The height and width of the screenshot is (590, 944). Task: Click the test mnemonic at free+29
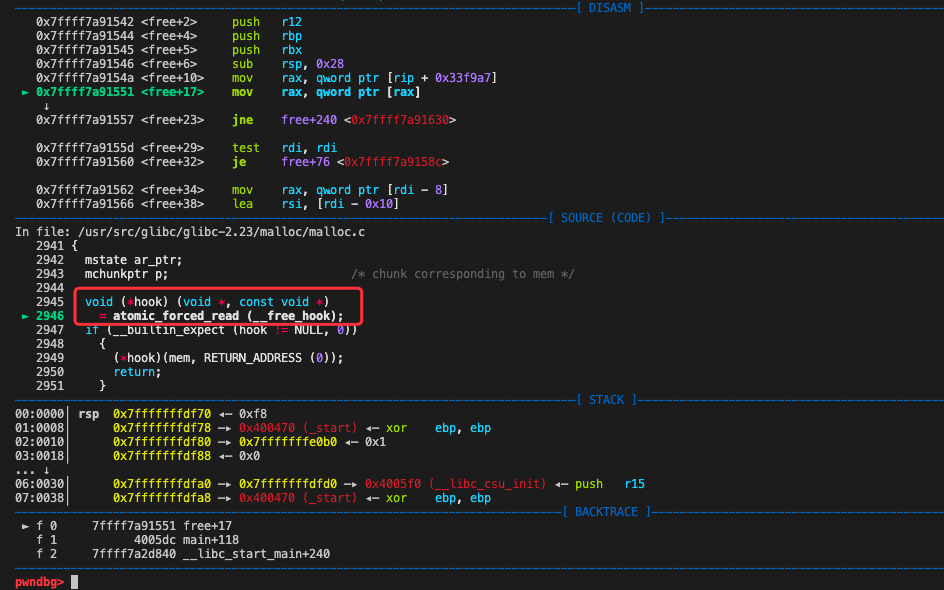(x=246, y=148)
